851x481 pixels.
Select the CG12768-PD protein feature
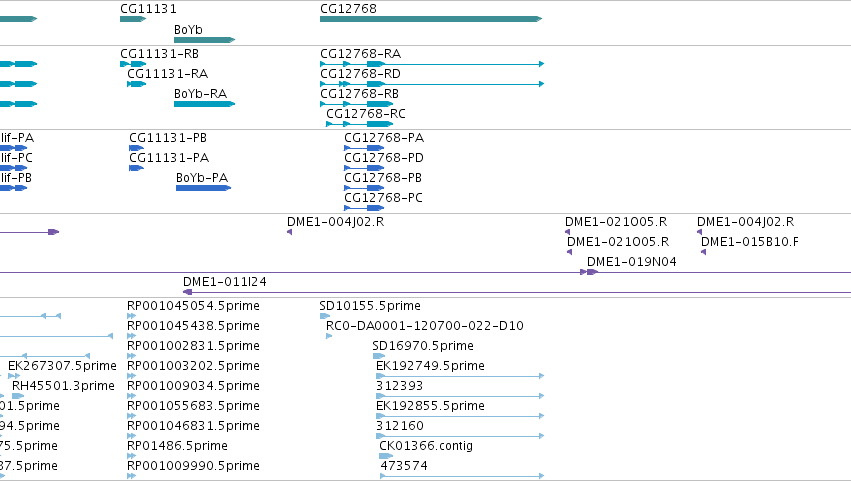[364, 168]
